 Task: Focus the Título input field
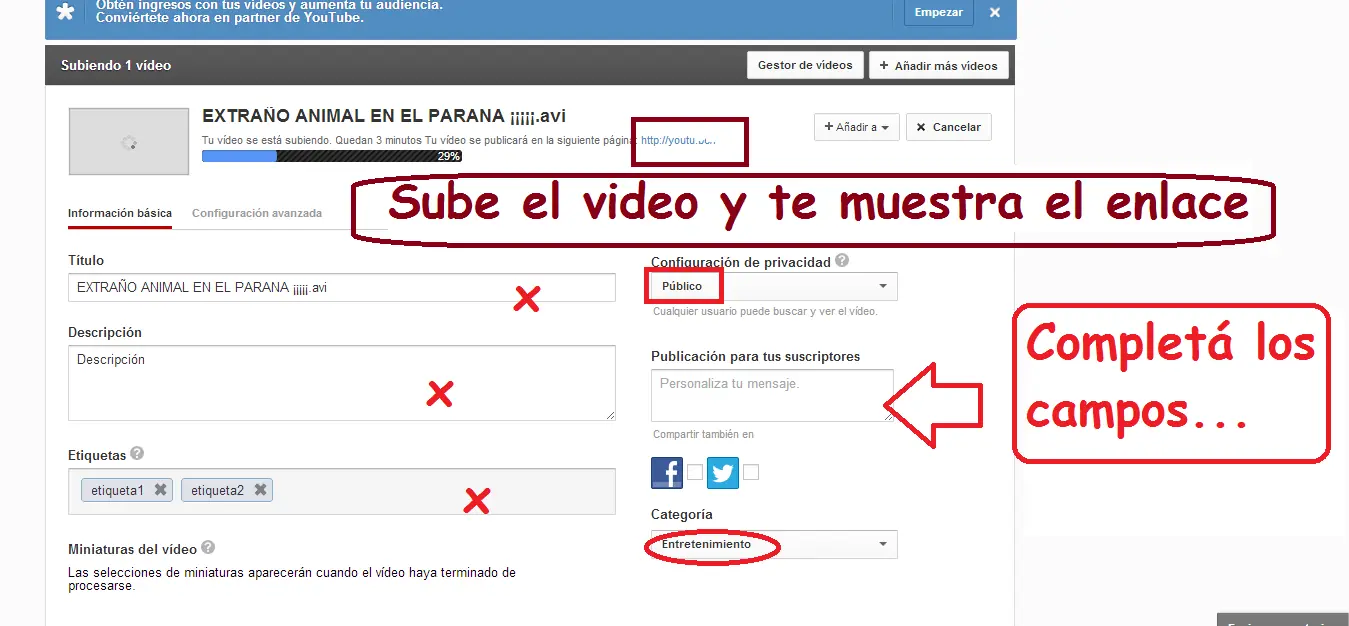point(342,288)
